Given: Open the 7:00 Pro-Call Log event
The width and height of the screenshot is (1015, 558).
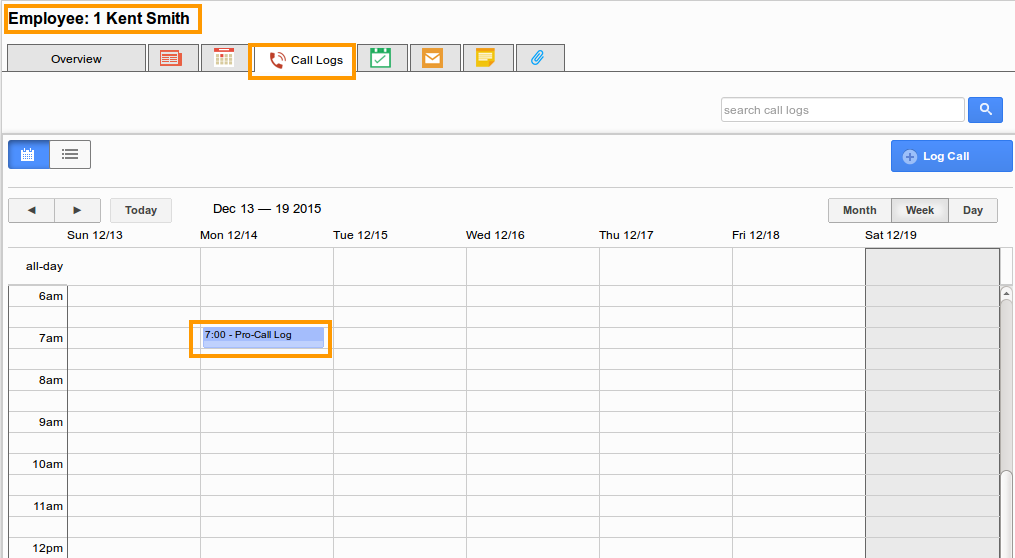Looking at the screenshot, I should tap(263, 336).
